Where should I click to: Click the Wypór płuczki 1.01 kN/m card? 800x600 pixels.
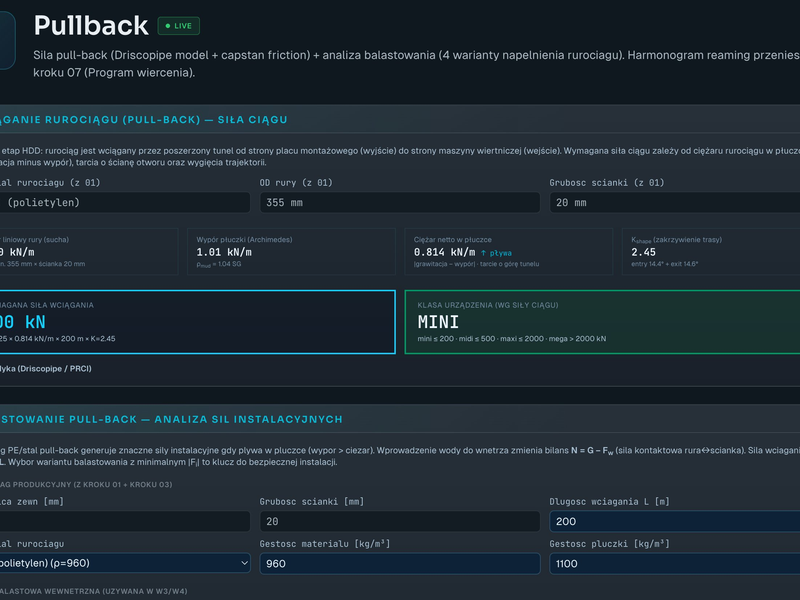pyautogui.click(x=291, y=252)
